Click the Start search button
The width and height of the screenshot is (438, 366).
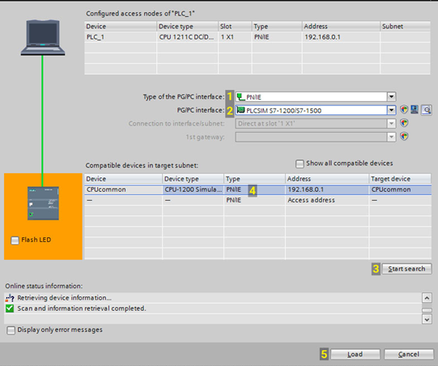coord(406,269)
